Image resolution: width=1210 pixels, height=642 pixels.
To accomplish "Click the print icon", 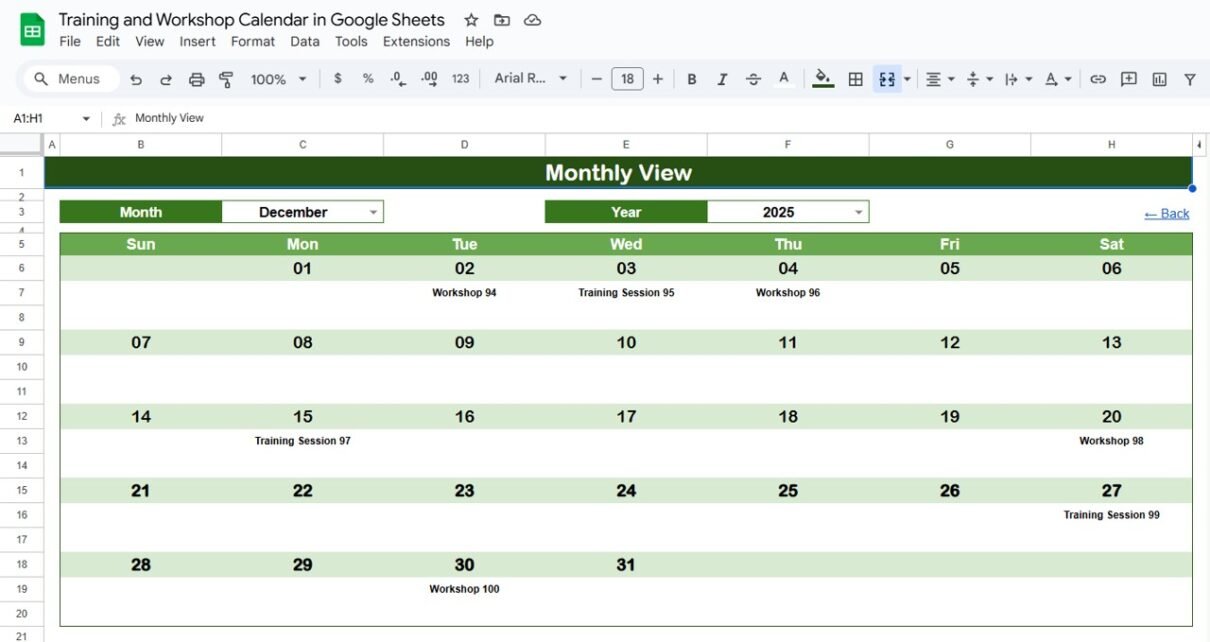I will click(196, 79).
